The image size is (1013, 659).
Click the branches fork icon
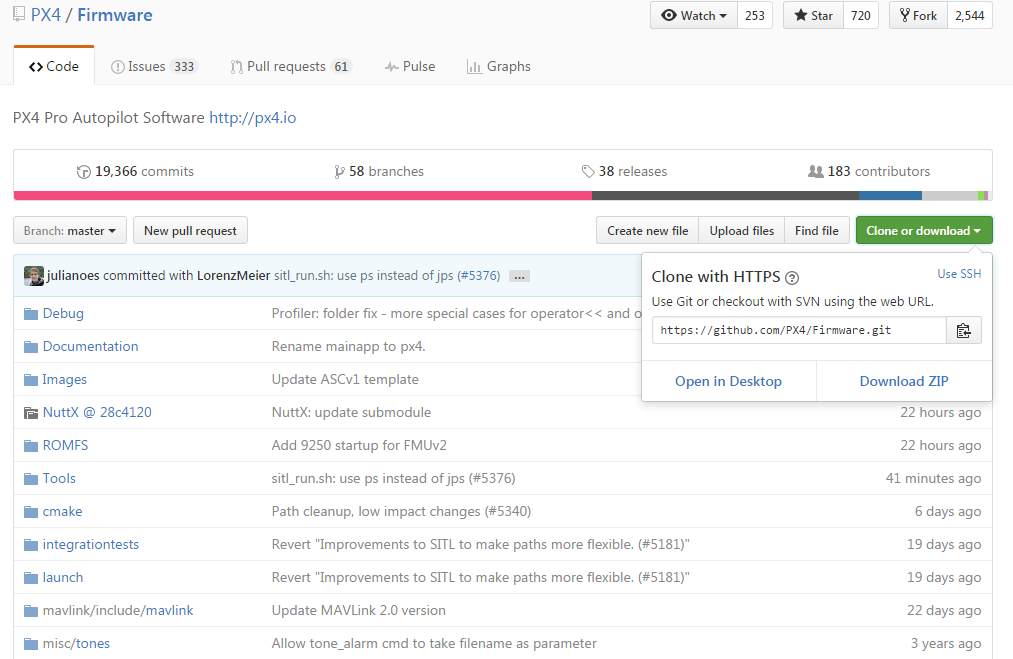click(x=339, y=172)
